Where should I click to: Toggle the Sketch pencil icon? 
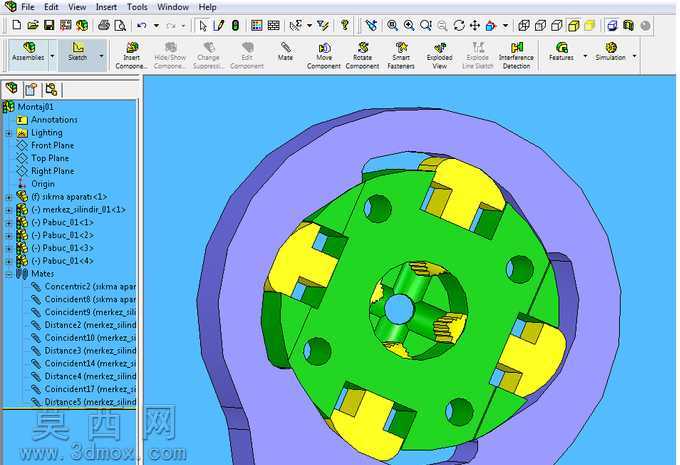[x=219, y=26]
